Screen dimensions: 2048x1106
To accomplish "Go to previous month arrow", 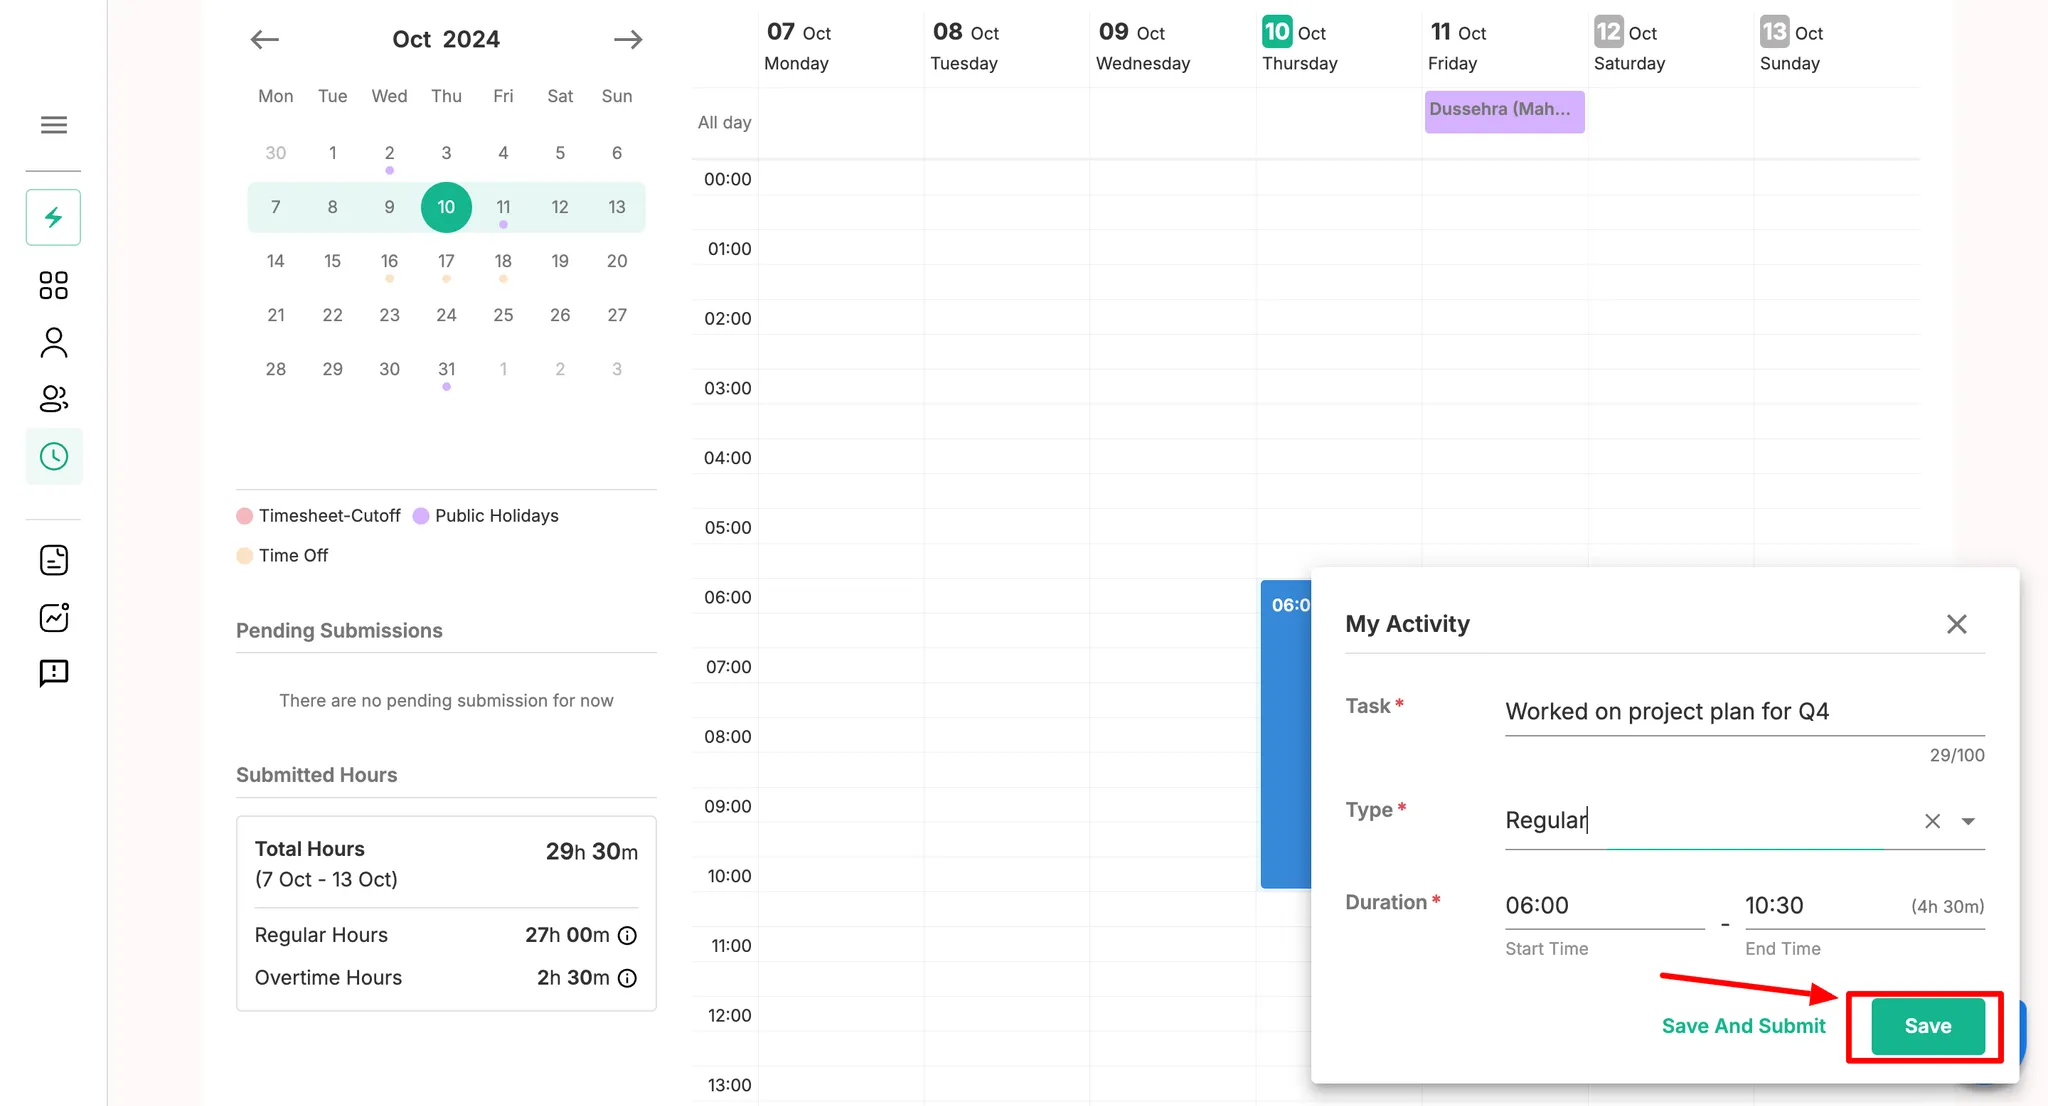I will (x=265, y=39).
